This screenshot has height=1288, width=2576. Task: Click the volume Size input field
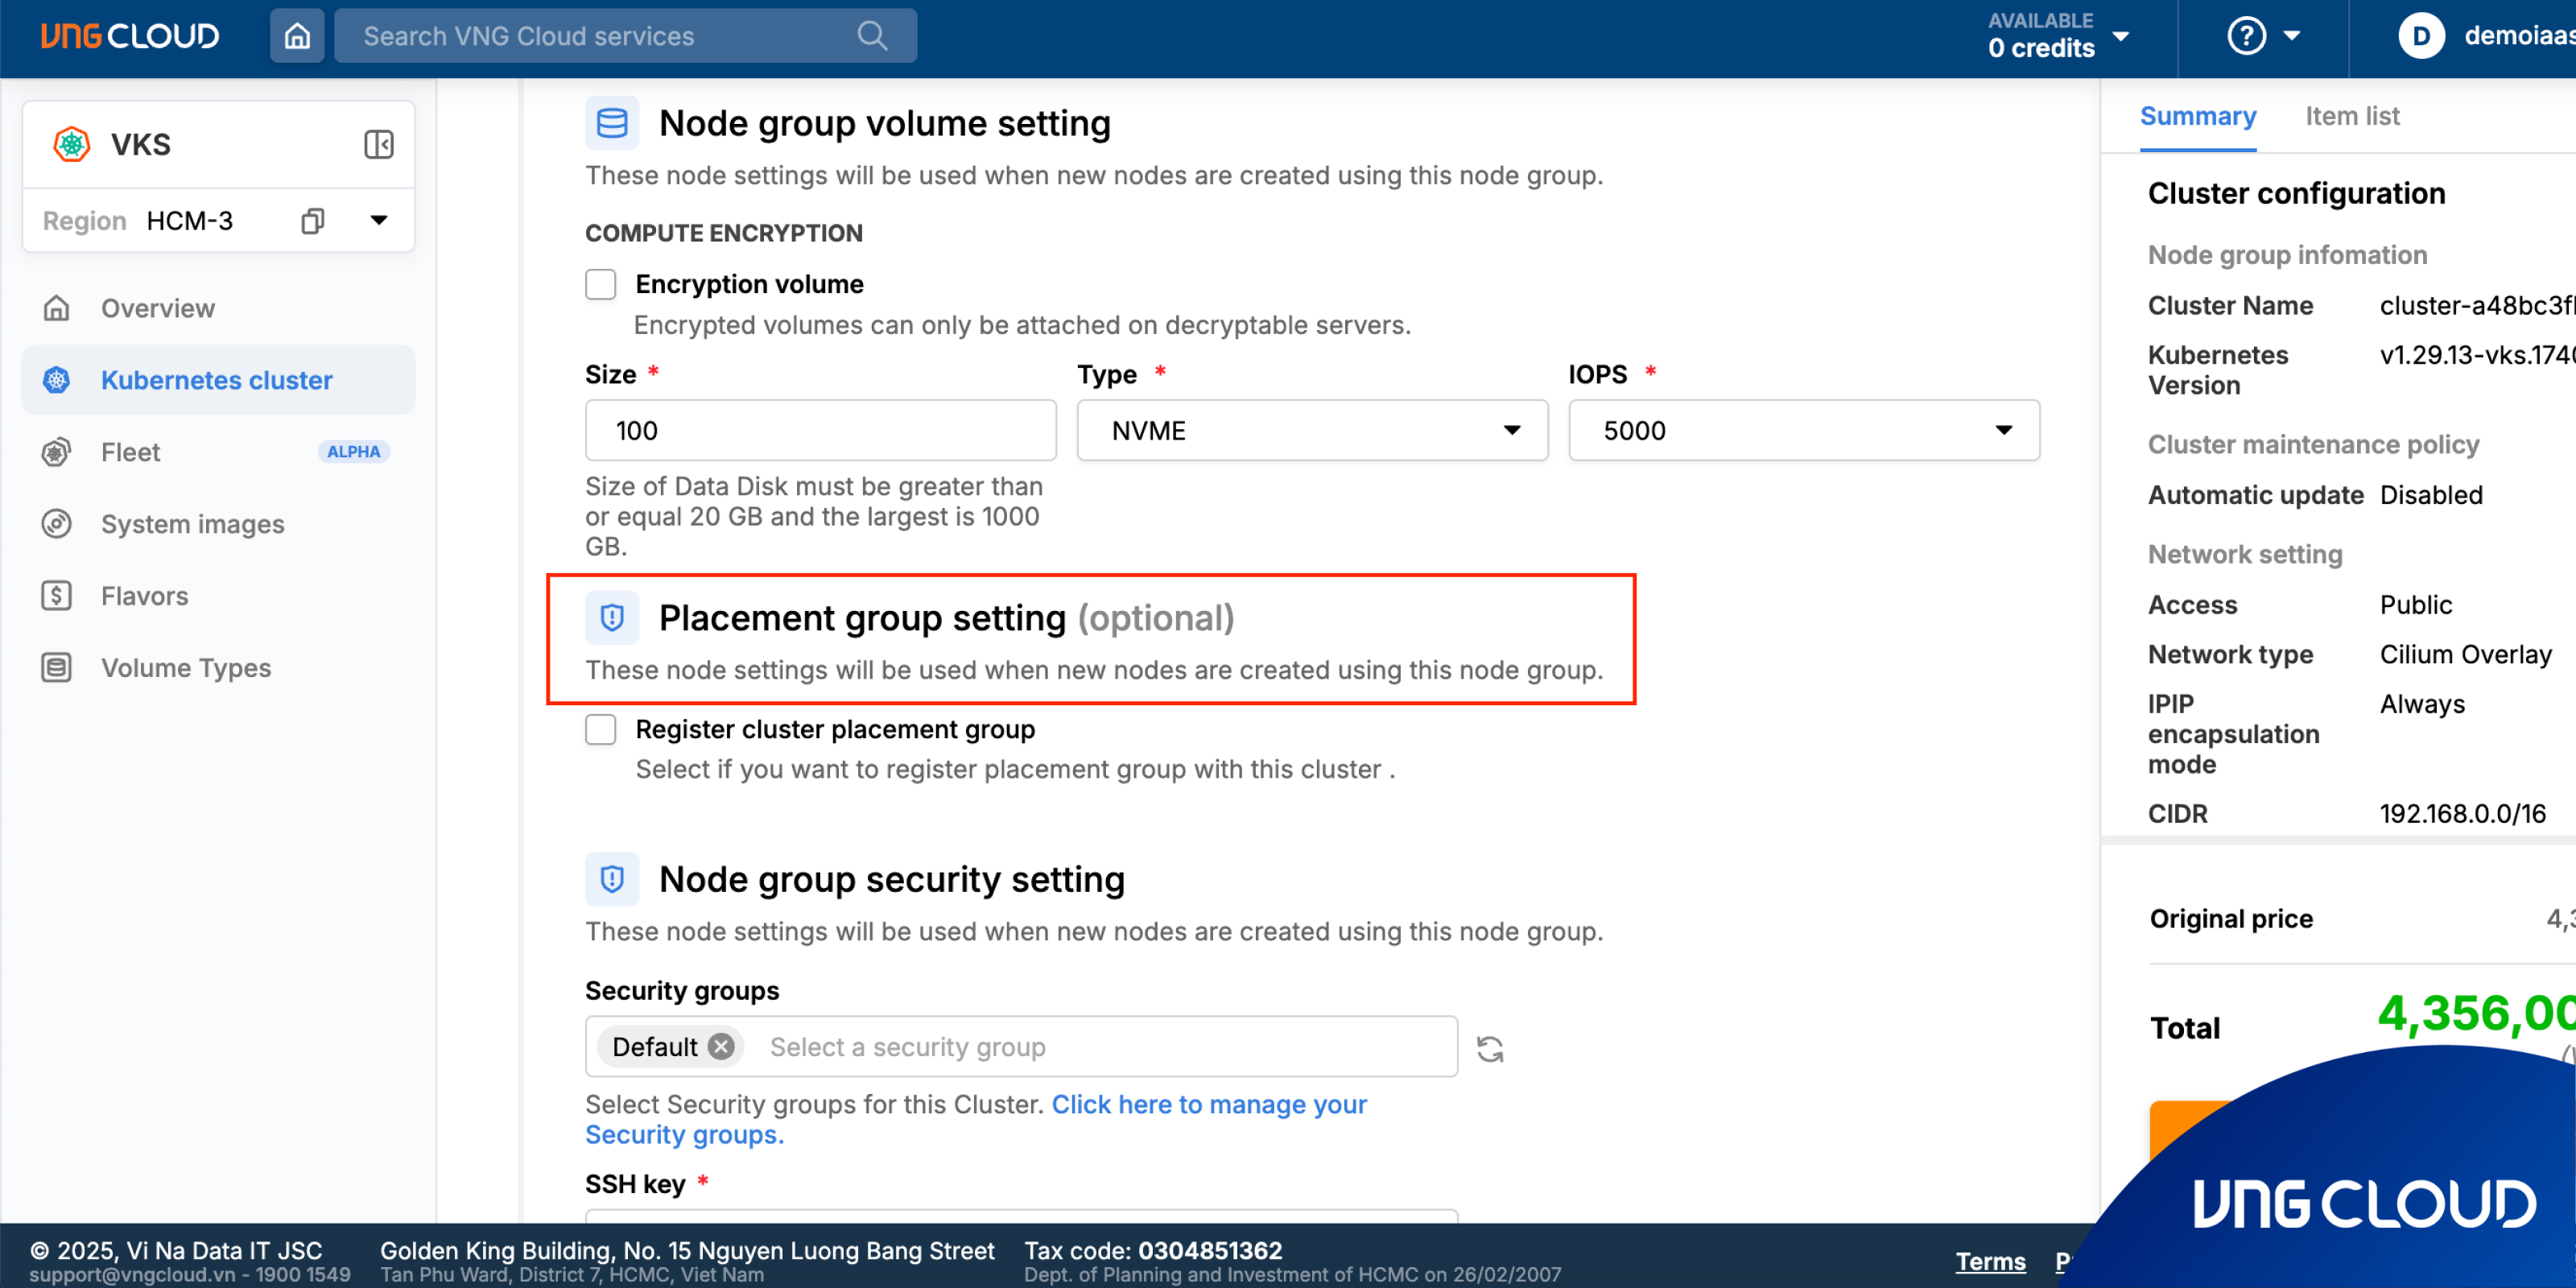click(820, 430)
